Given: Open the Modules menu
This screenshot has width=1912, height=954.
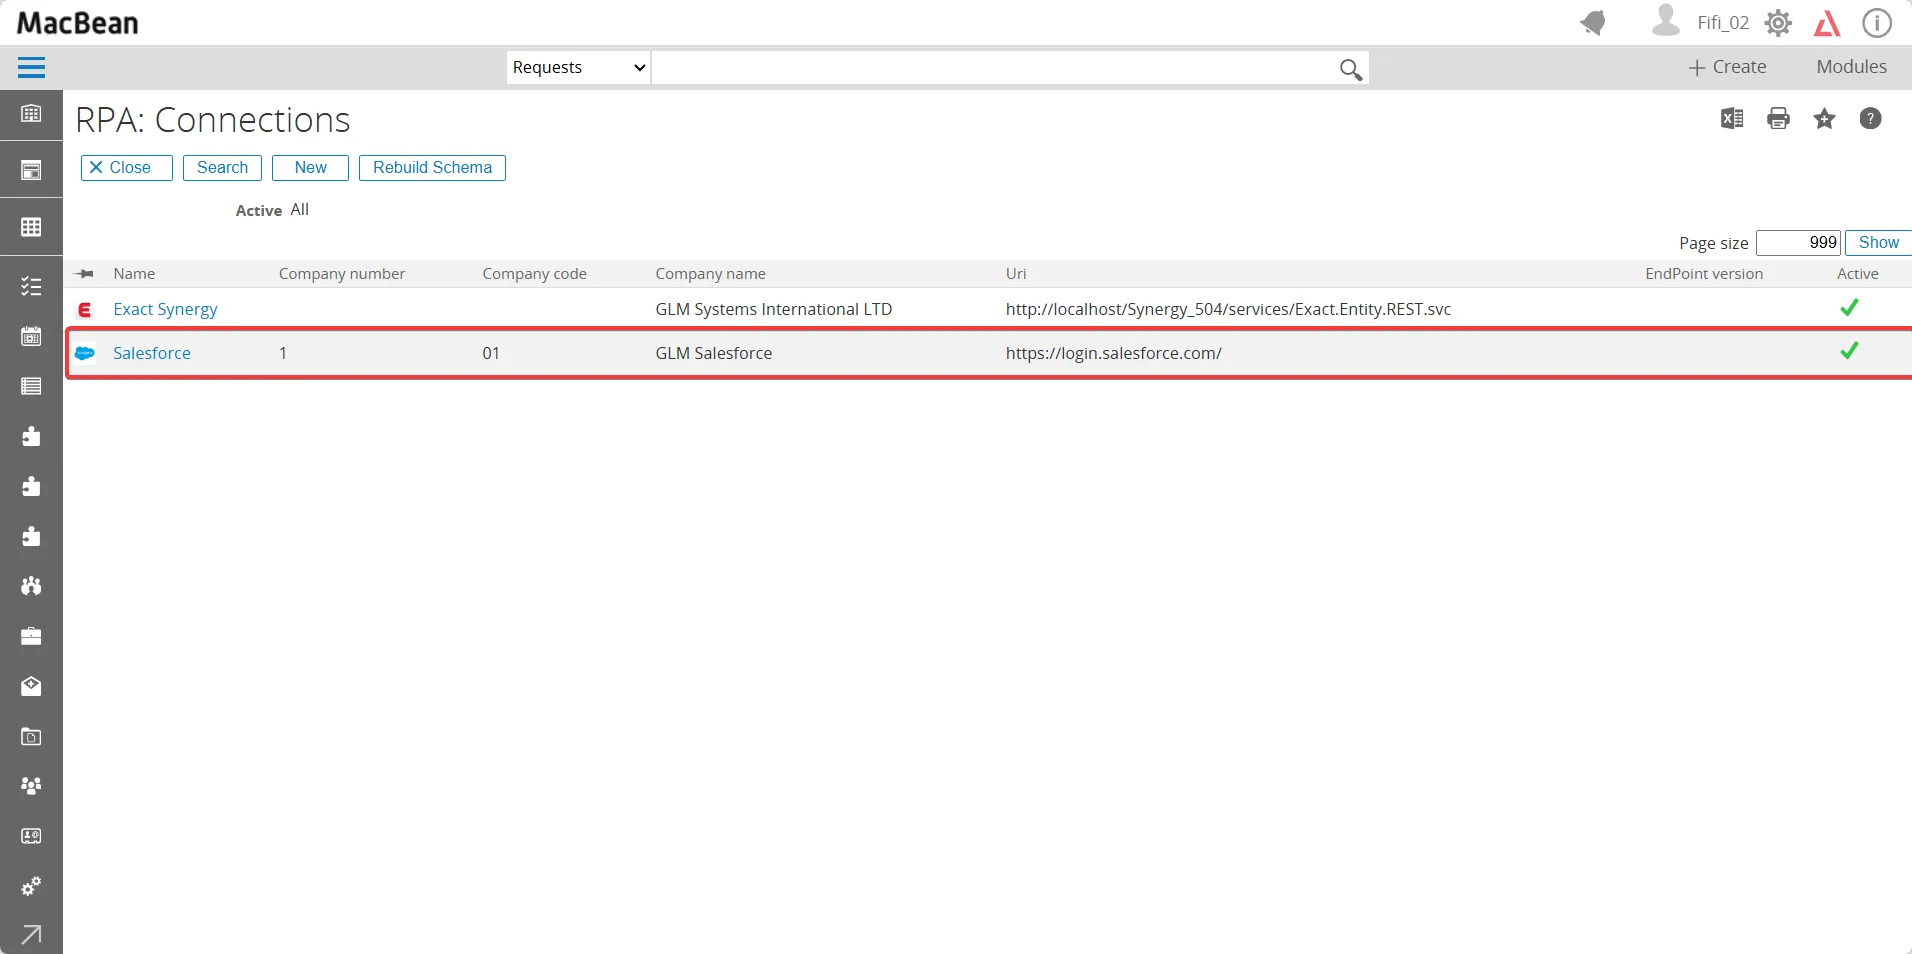Looking at the screenshot, I should [1851, 67].
